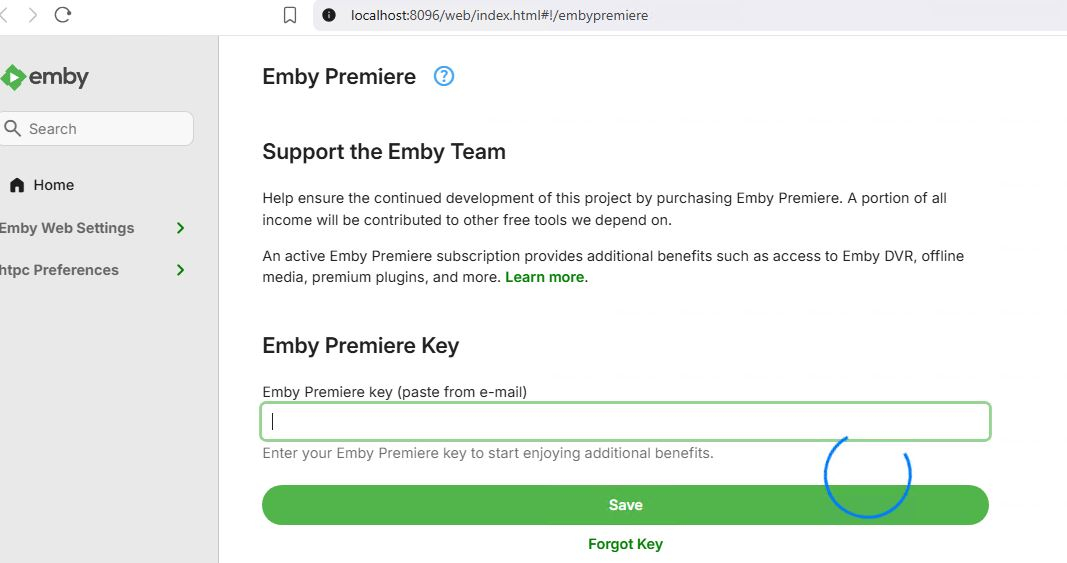Select the localhost URL address bar

click(500, 15)
